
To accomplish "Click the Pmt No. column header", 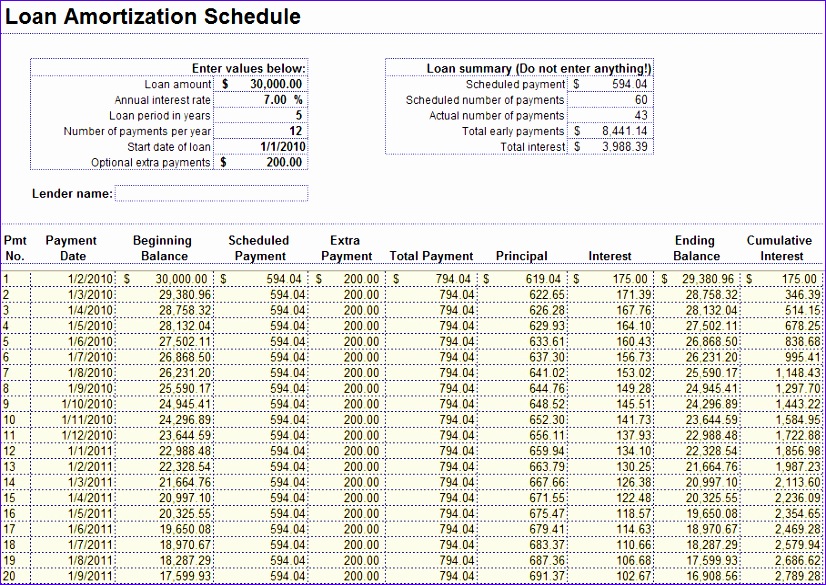I will [x=15, y=248].
